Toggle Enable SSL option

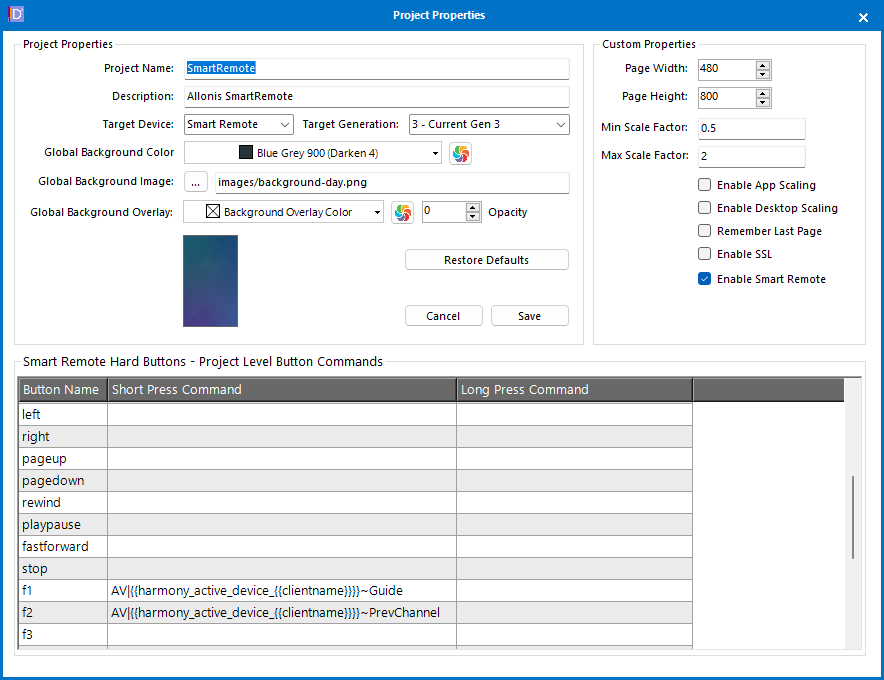(x=704, y=254)
